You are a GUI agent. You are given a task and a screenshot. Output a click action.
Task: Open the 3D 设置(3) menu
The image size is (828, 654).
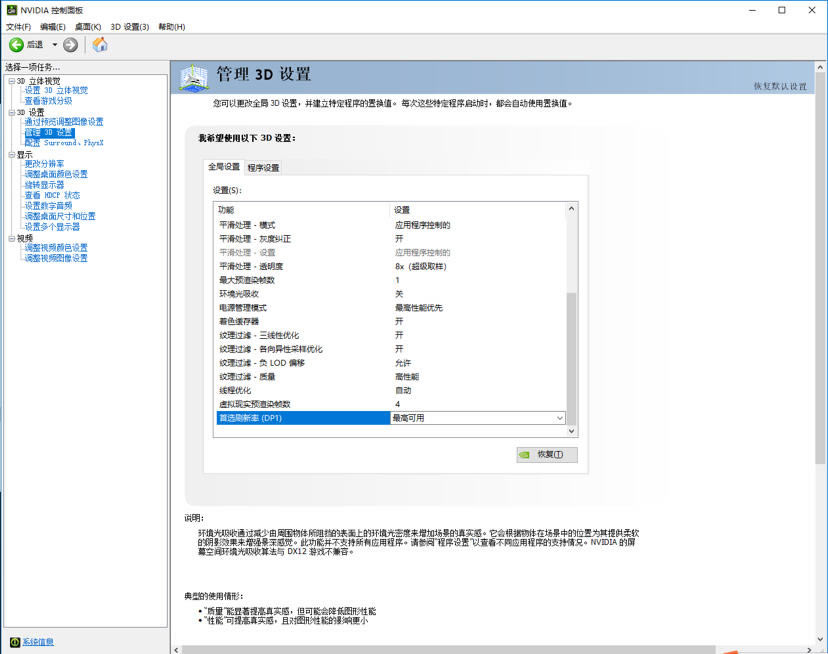pos(130,26)
